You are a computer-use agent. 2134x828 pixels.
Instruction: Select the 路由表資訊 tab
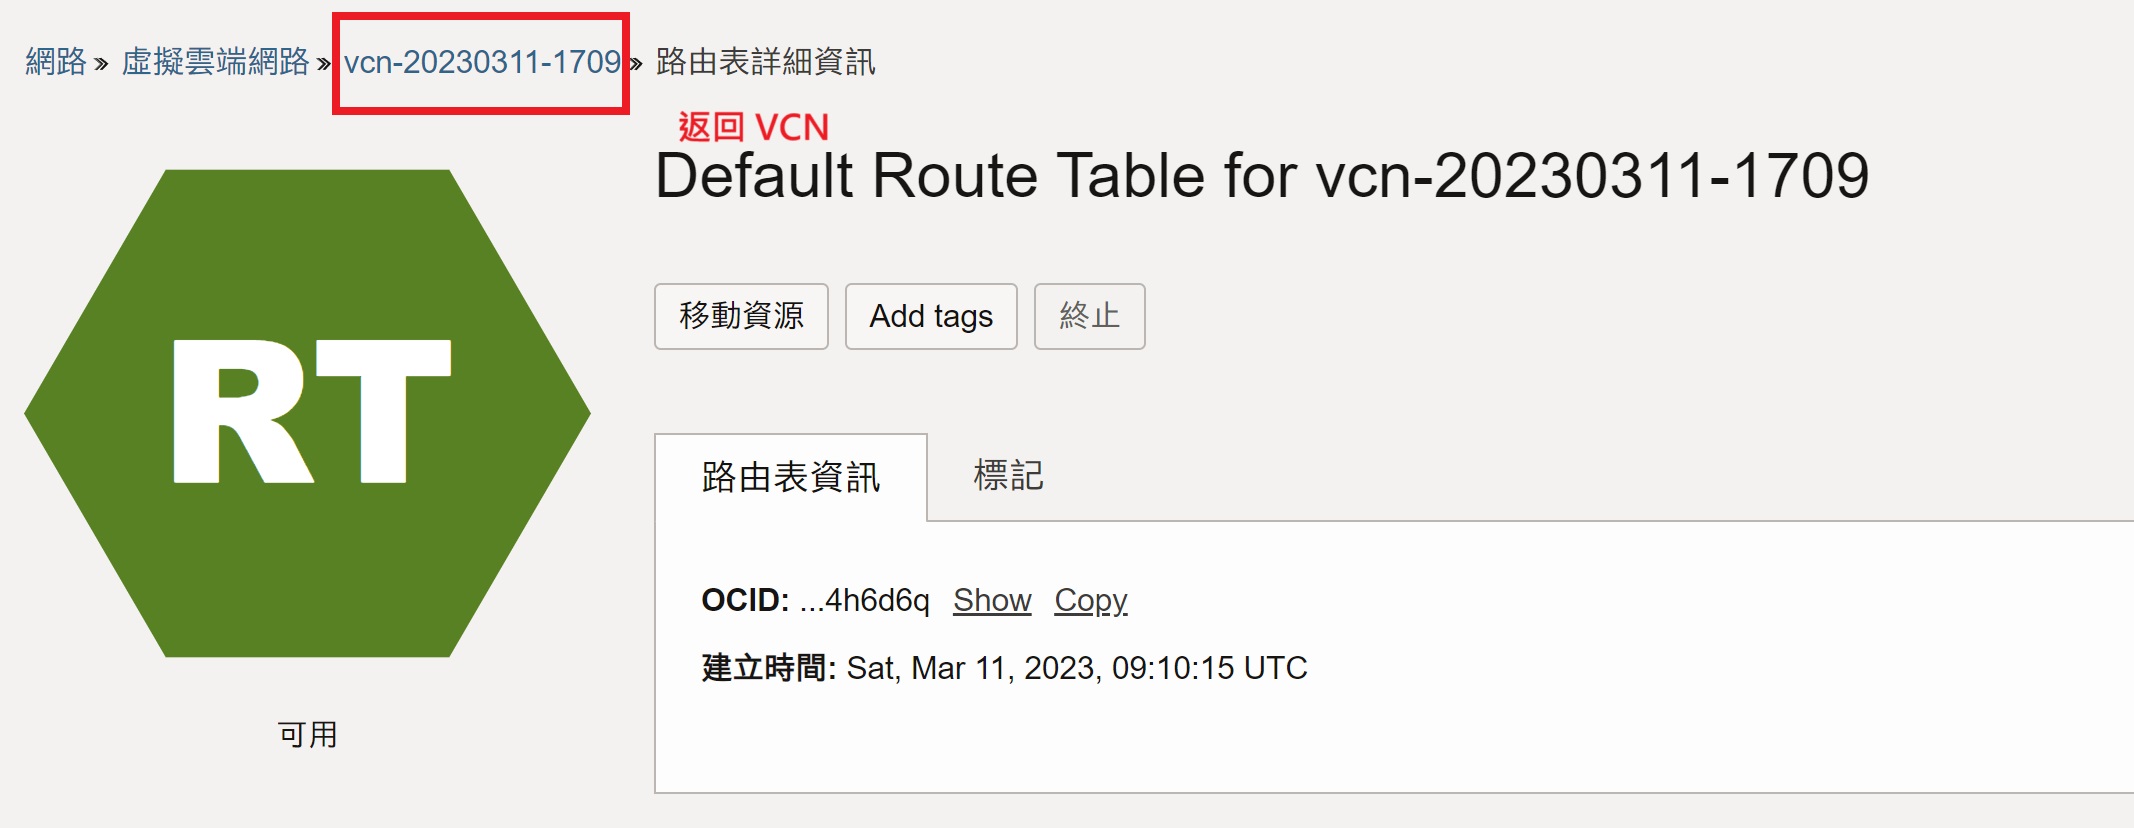point(790,477)
